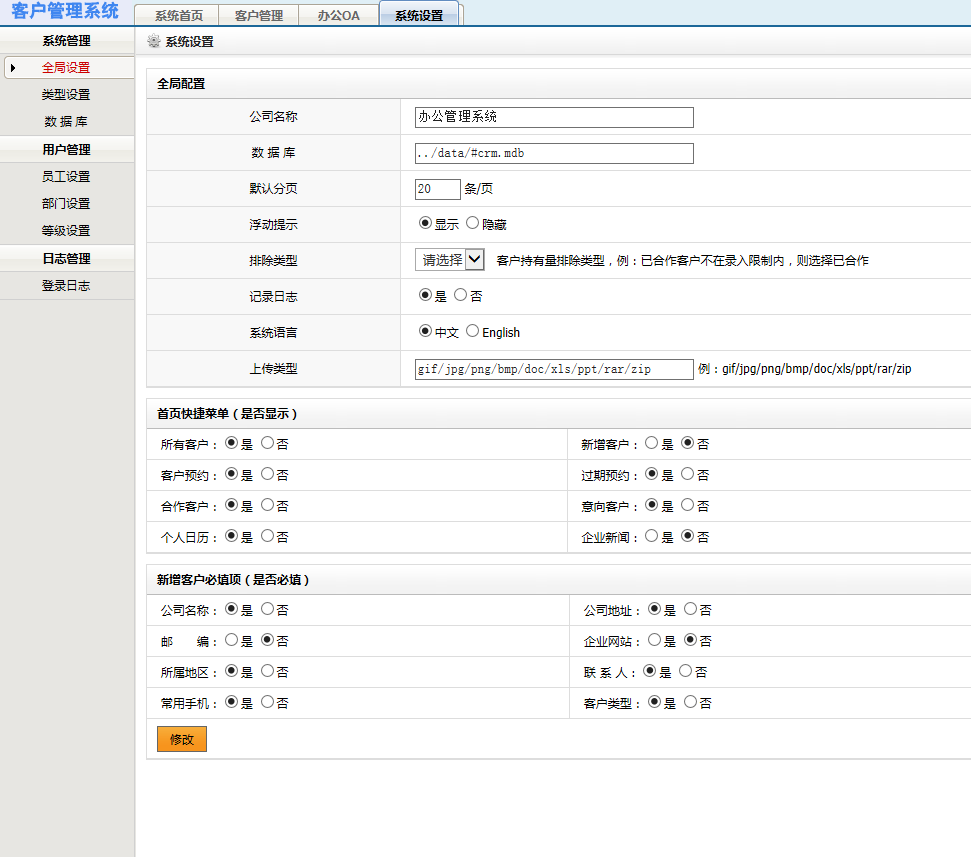This screenshot has width=971, height=857.
Task: Click the 公司名称 input field
Action: click(x=553, y=117)
